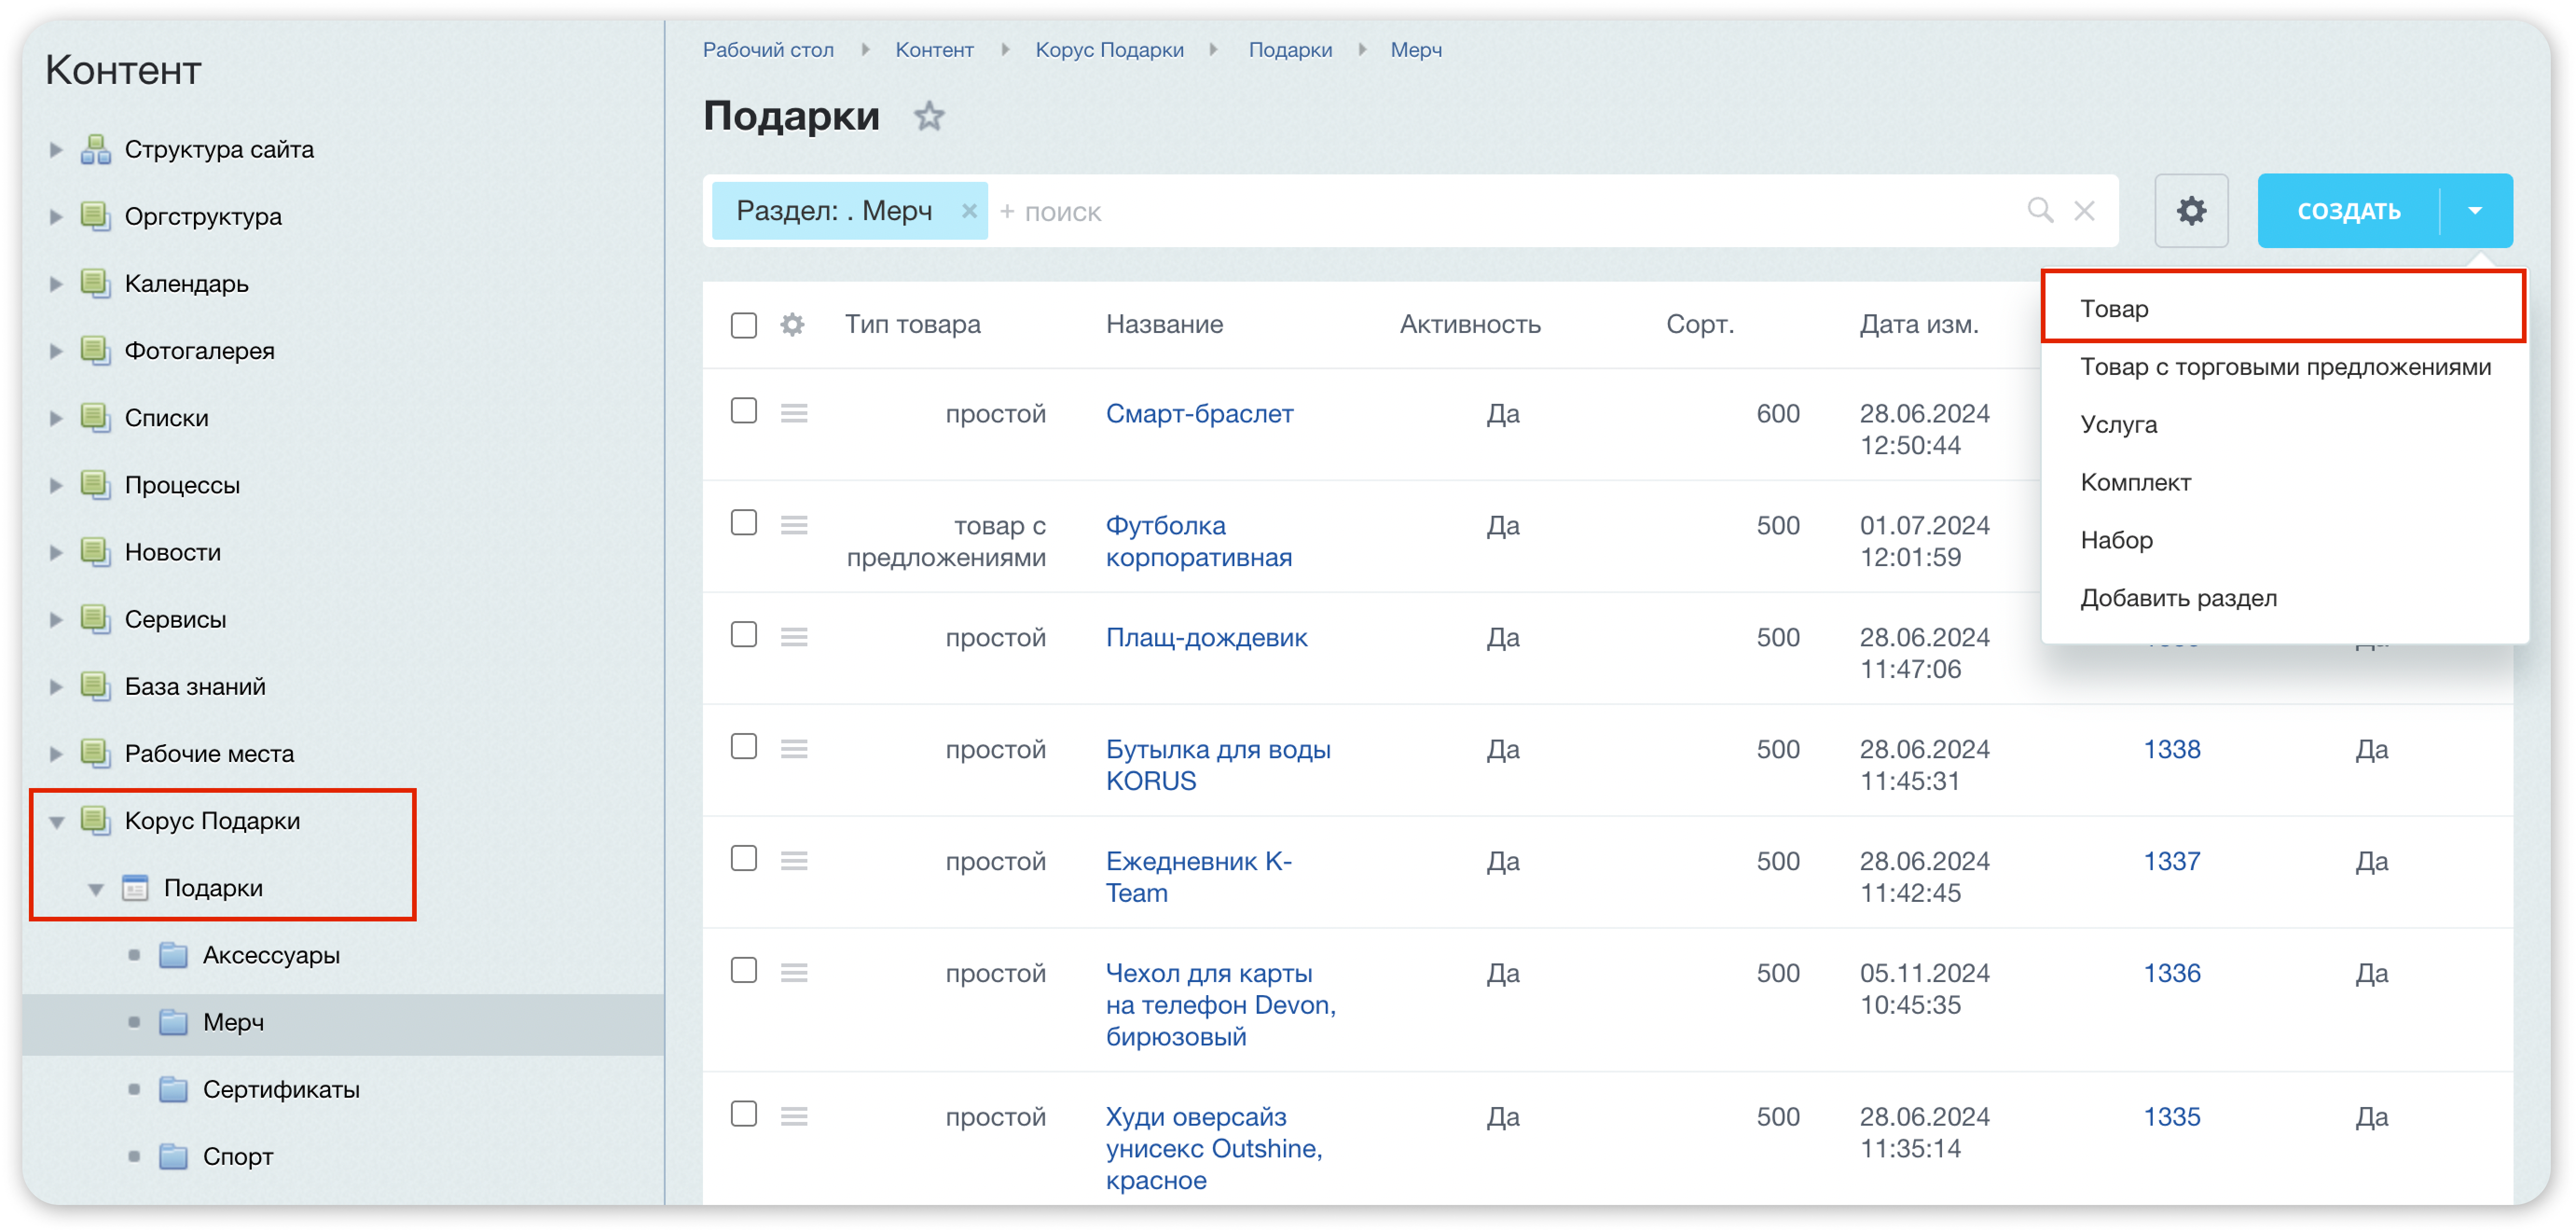Open the Плащ-дождевик product link
The width and height of the screenshot is (2576, 1232).
click(x=1206, y=637)
